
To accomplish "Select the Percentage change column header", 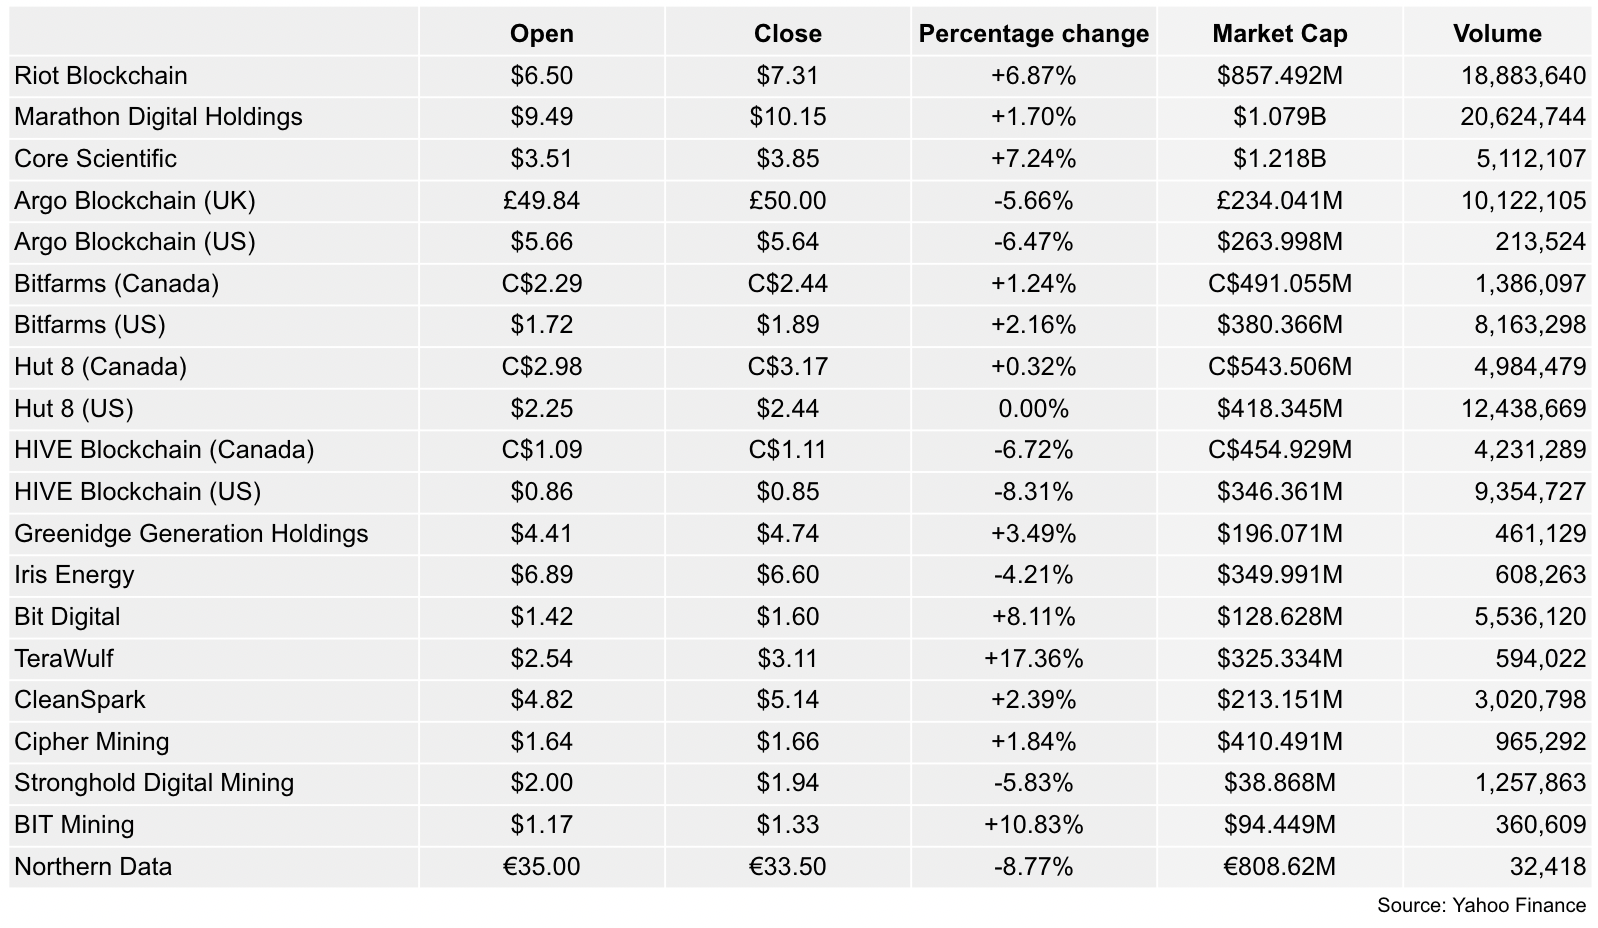I will pos(1033,34).
